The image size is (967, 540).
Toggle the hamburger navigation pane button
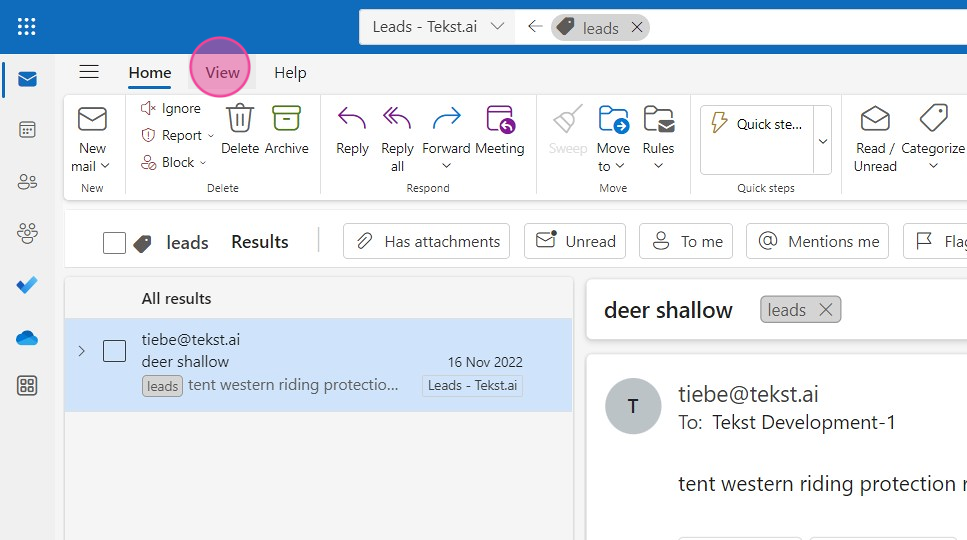click(89, 72)
